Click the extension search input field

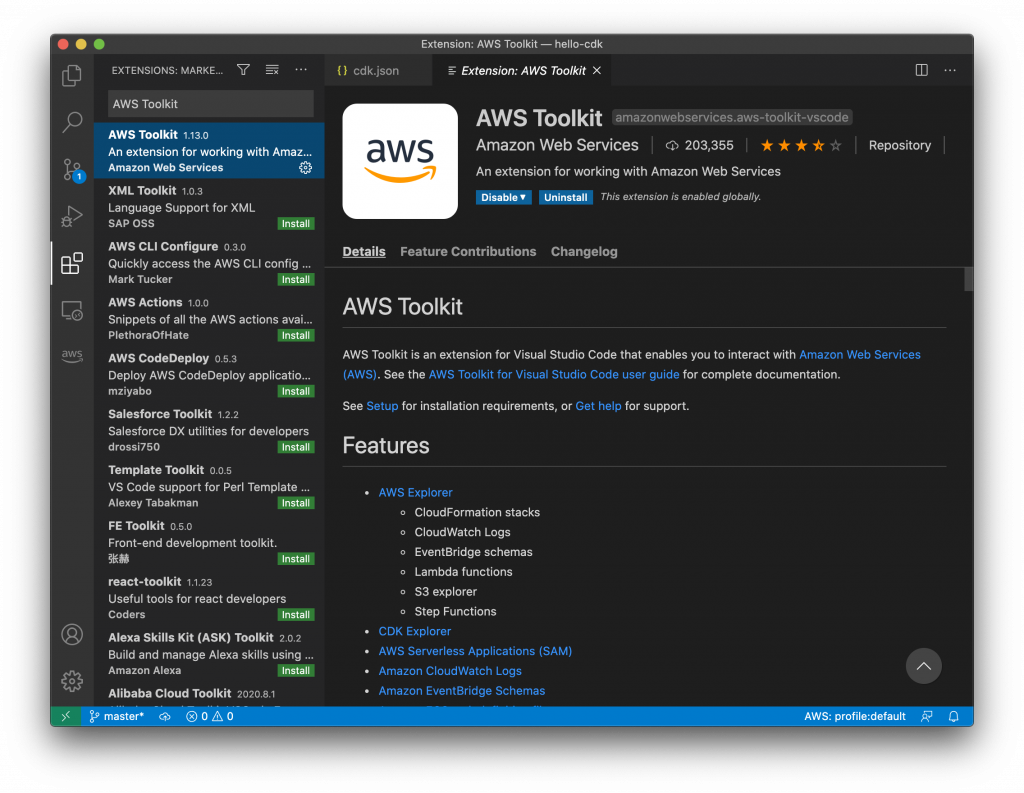tap(210, 104)
